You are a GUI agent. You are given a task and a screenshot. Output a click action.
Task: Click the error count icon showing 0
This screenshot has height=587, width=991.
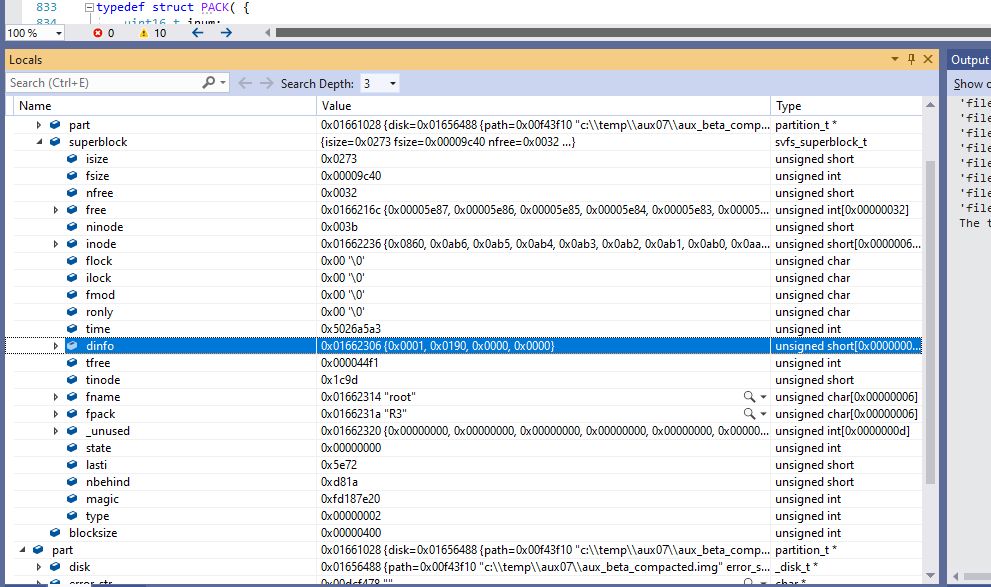tap(98, 33)
